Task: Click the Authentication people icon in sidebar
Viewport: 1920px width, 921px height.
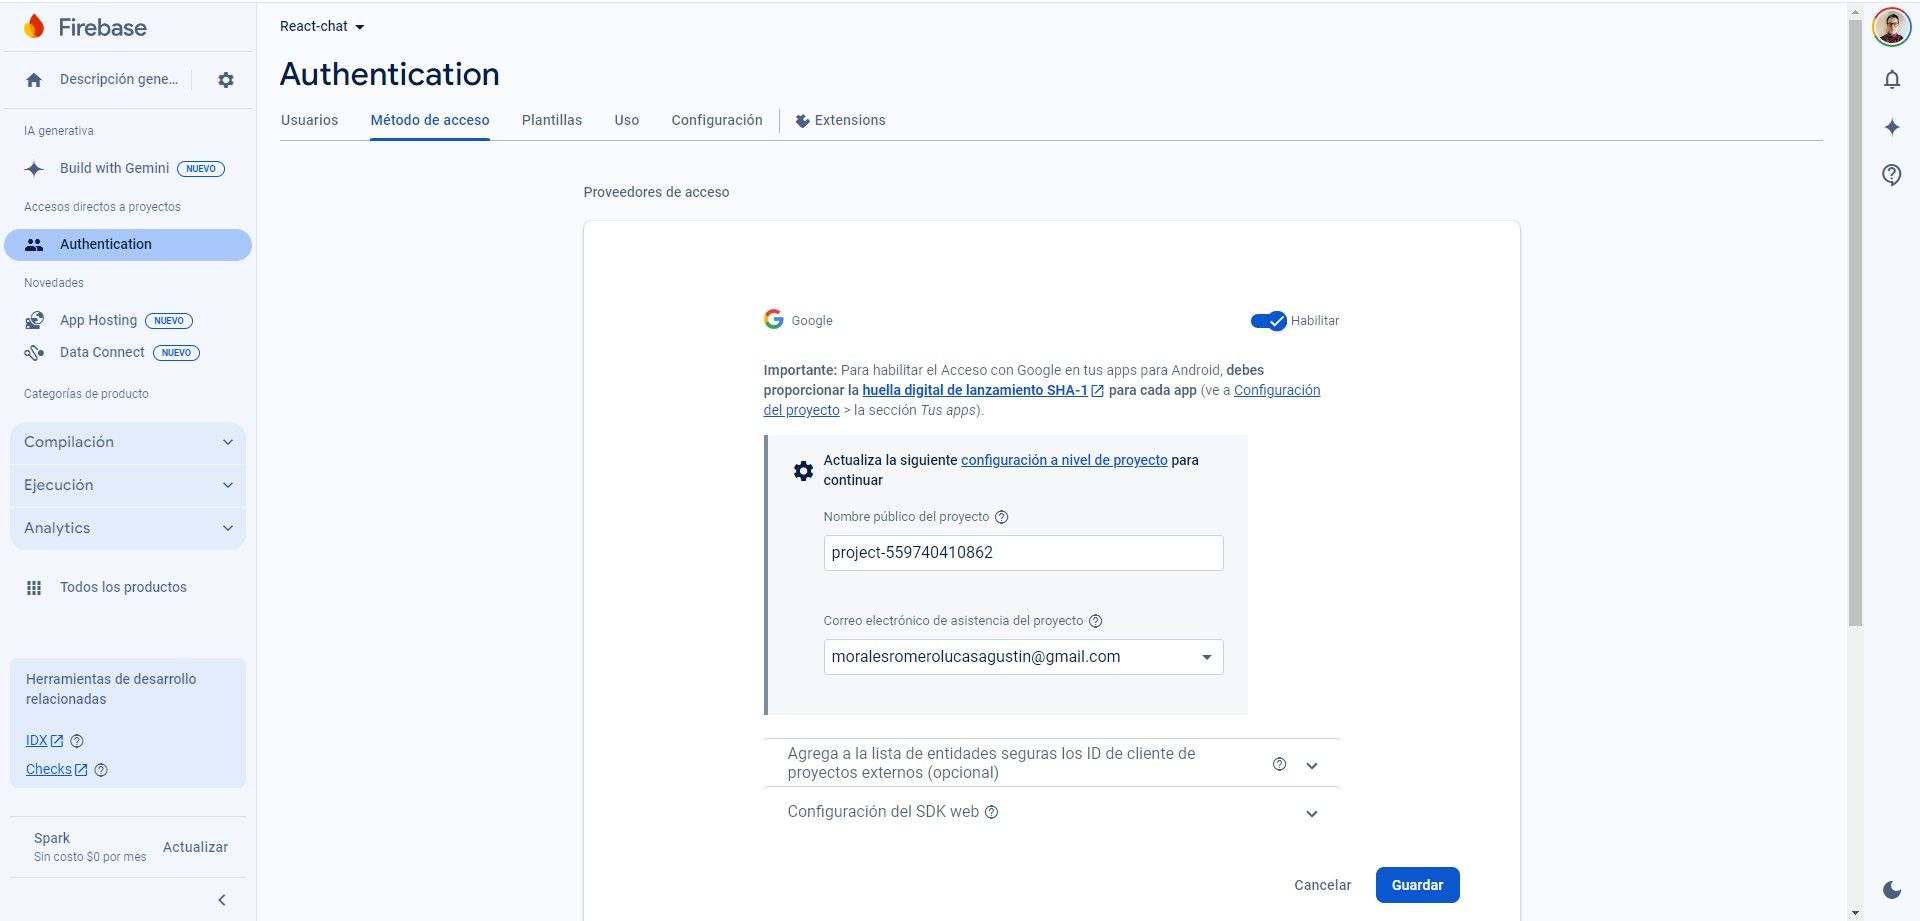Action: coord(34,245)
